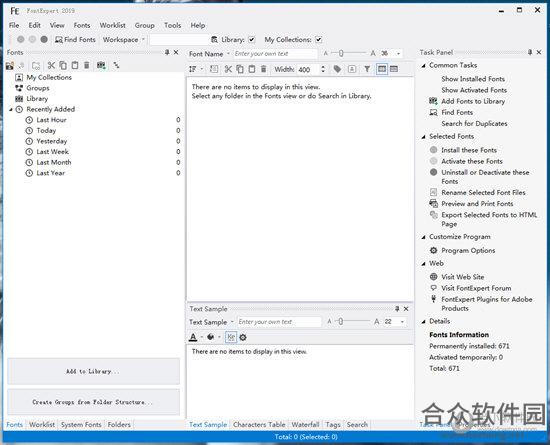Click Search for Duplicates link

[x=474, y=123]
